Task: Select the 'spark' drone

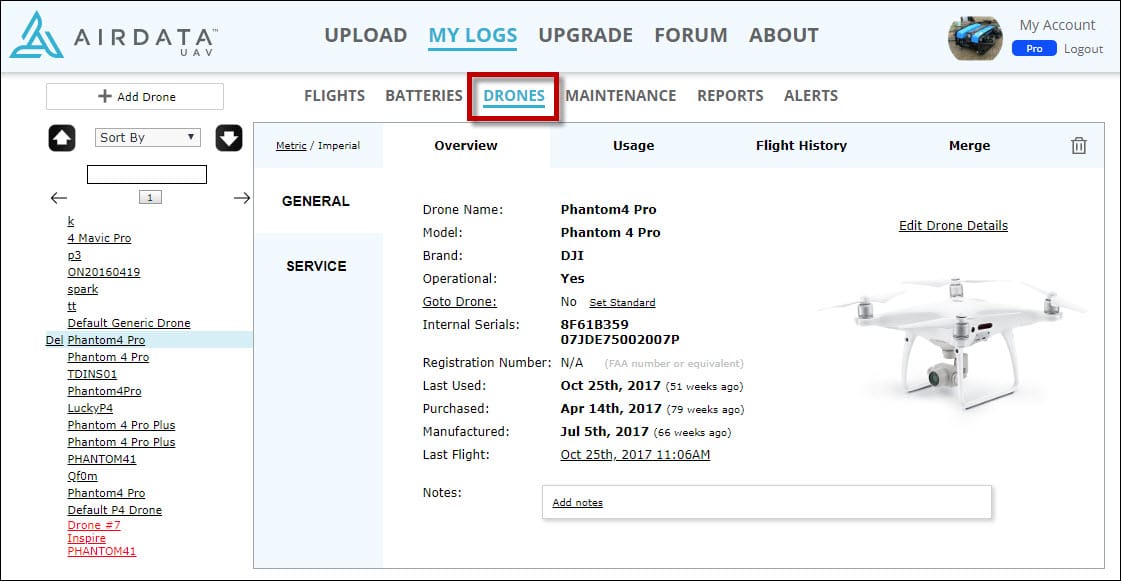Action: (x=83, y=289)
